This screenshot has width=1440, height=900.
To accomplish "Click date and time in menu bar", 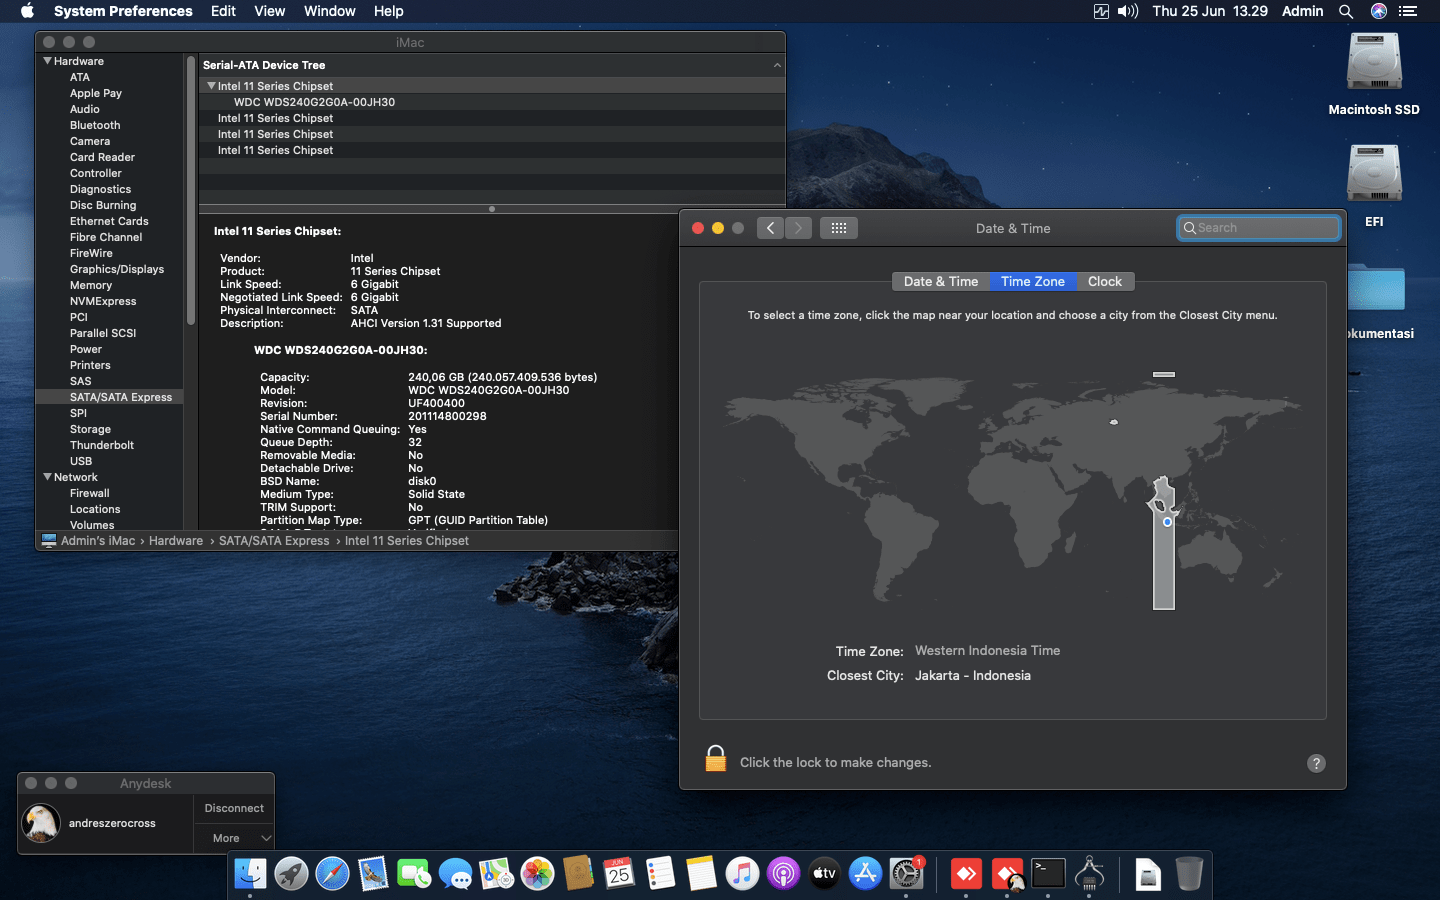I will [1210, 11].
